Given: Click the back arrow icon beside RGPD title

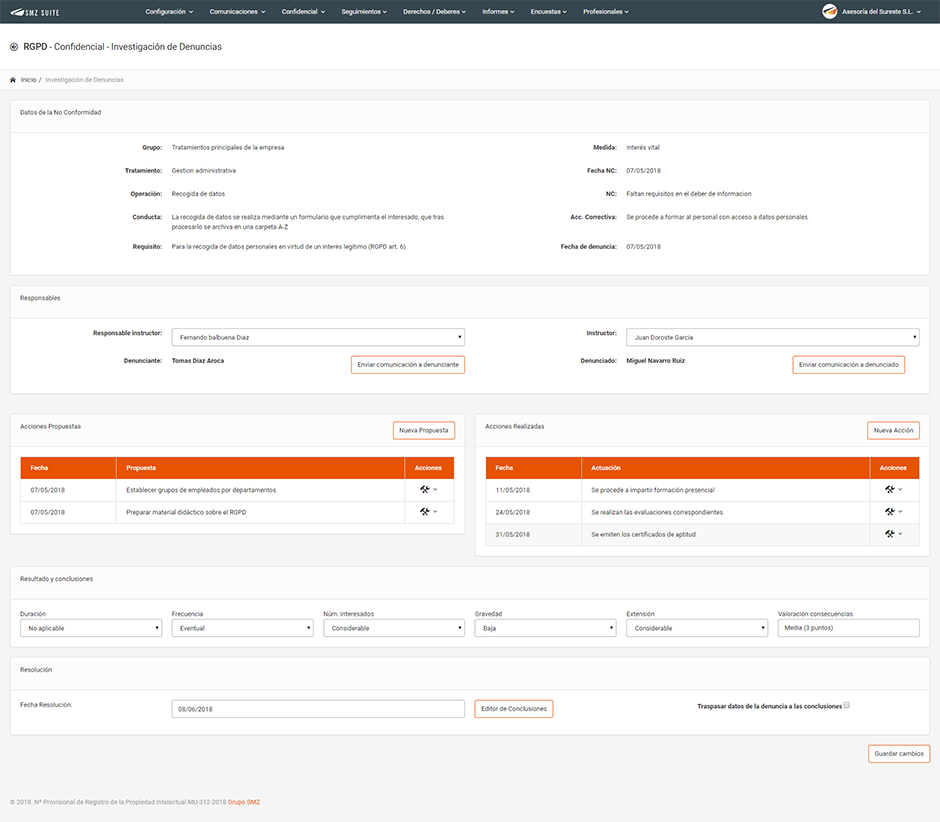Looking at the screenshot, I should coord(14,47).
